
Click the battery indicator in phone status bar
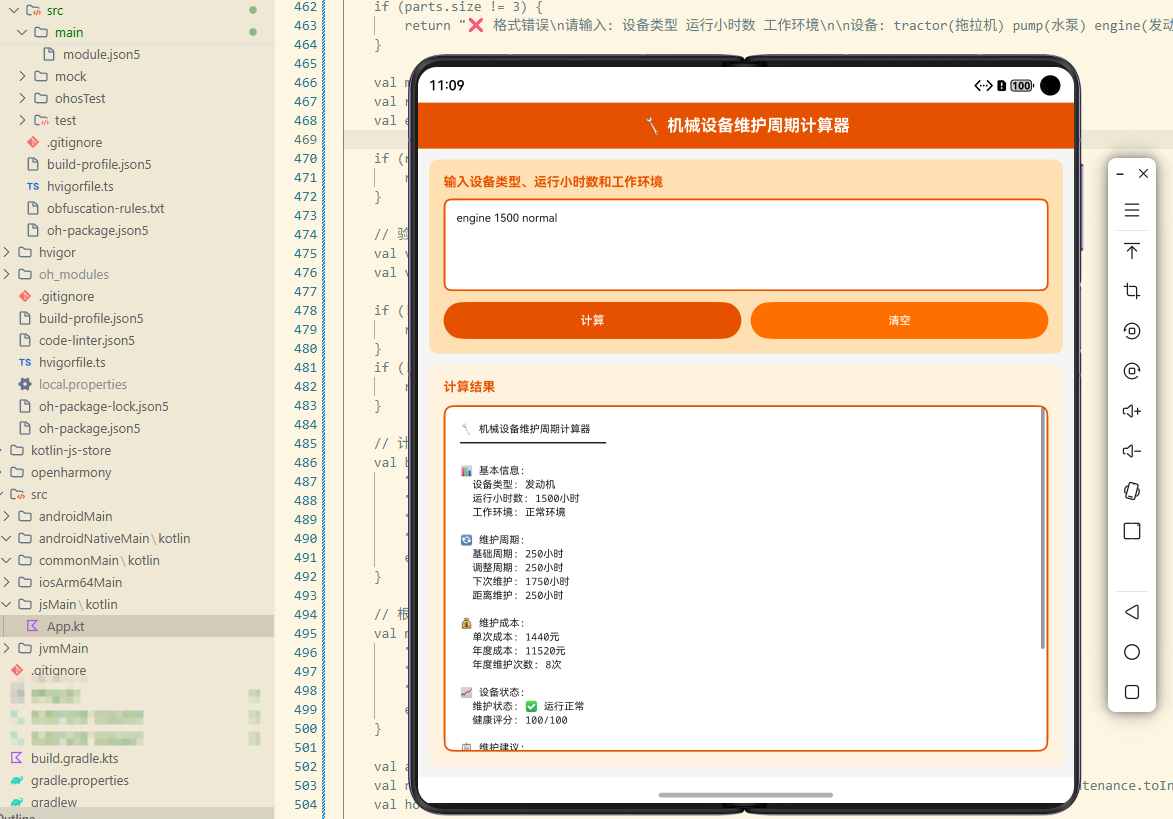tap(1021, 85)
